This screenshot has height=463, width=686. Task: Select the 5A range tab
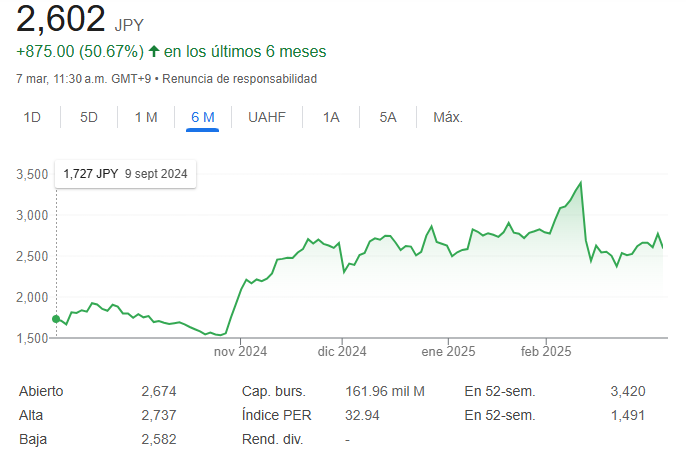coord(388,117)
